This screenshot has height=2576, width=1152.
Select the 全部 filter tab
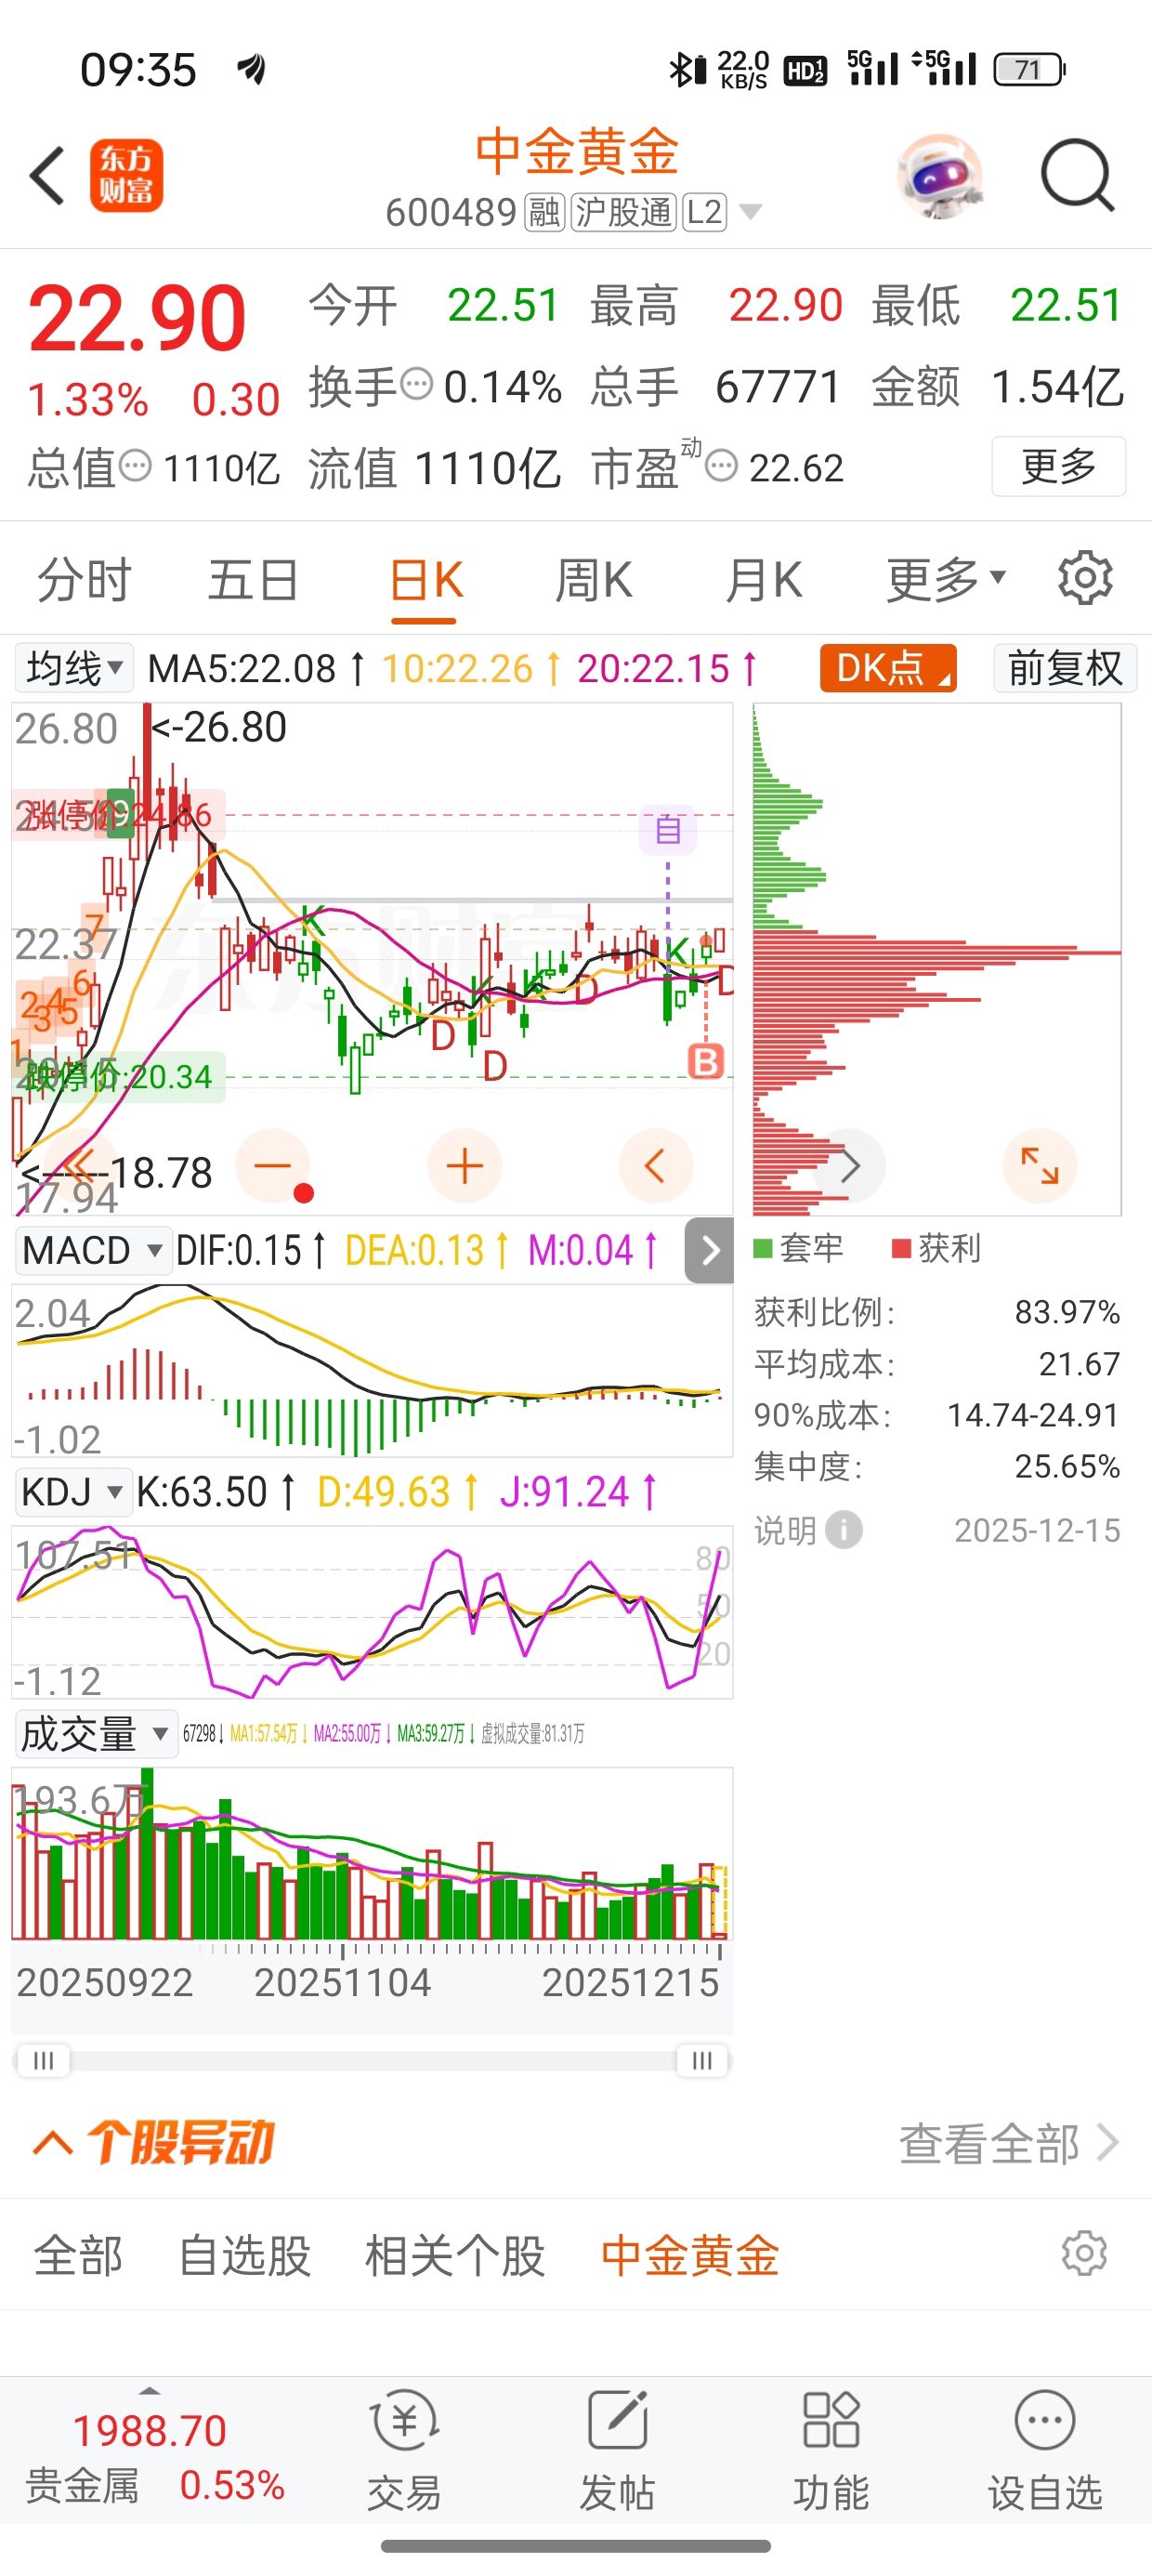[x=78, y=2256]
